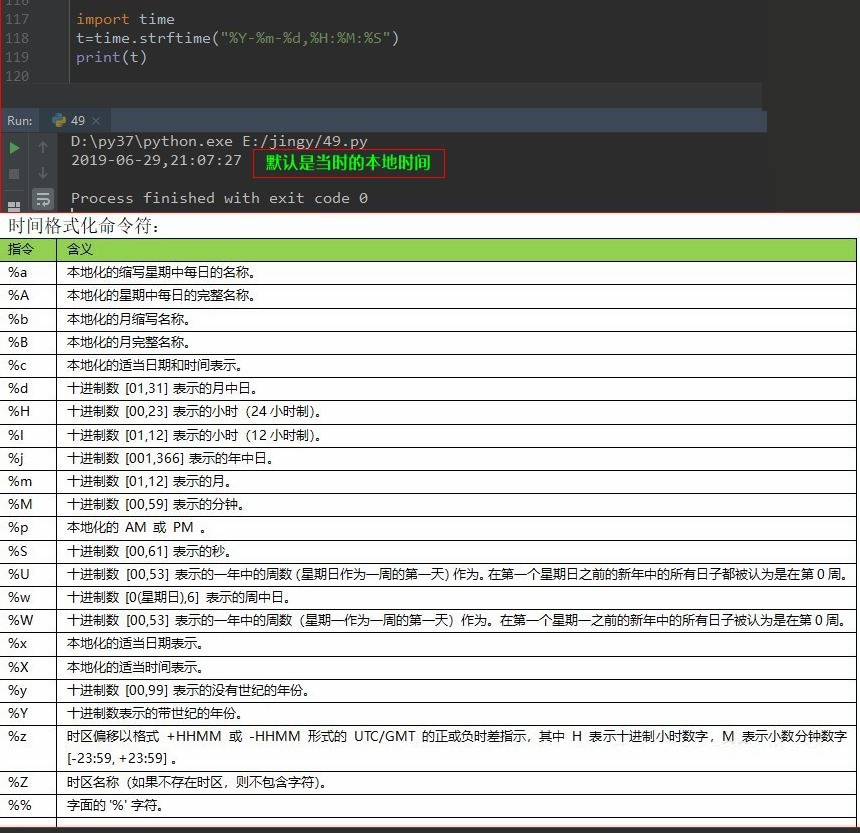This screenshot has width=860, height=833.
Task: Click the 2019-06-29 timestamp output
Action: [x=156, y=160]
